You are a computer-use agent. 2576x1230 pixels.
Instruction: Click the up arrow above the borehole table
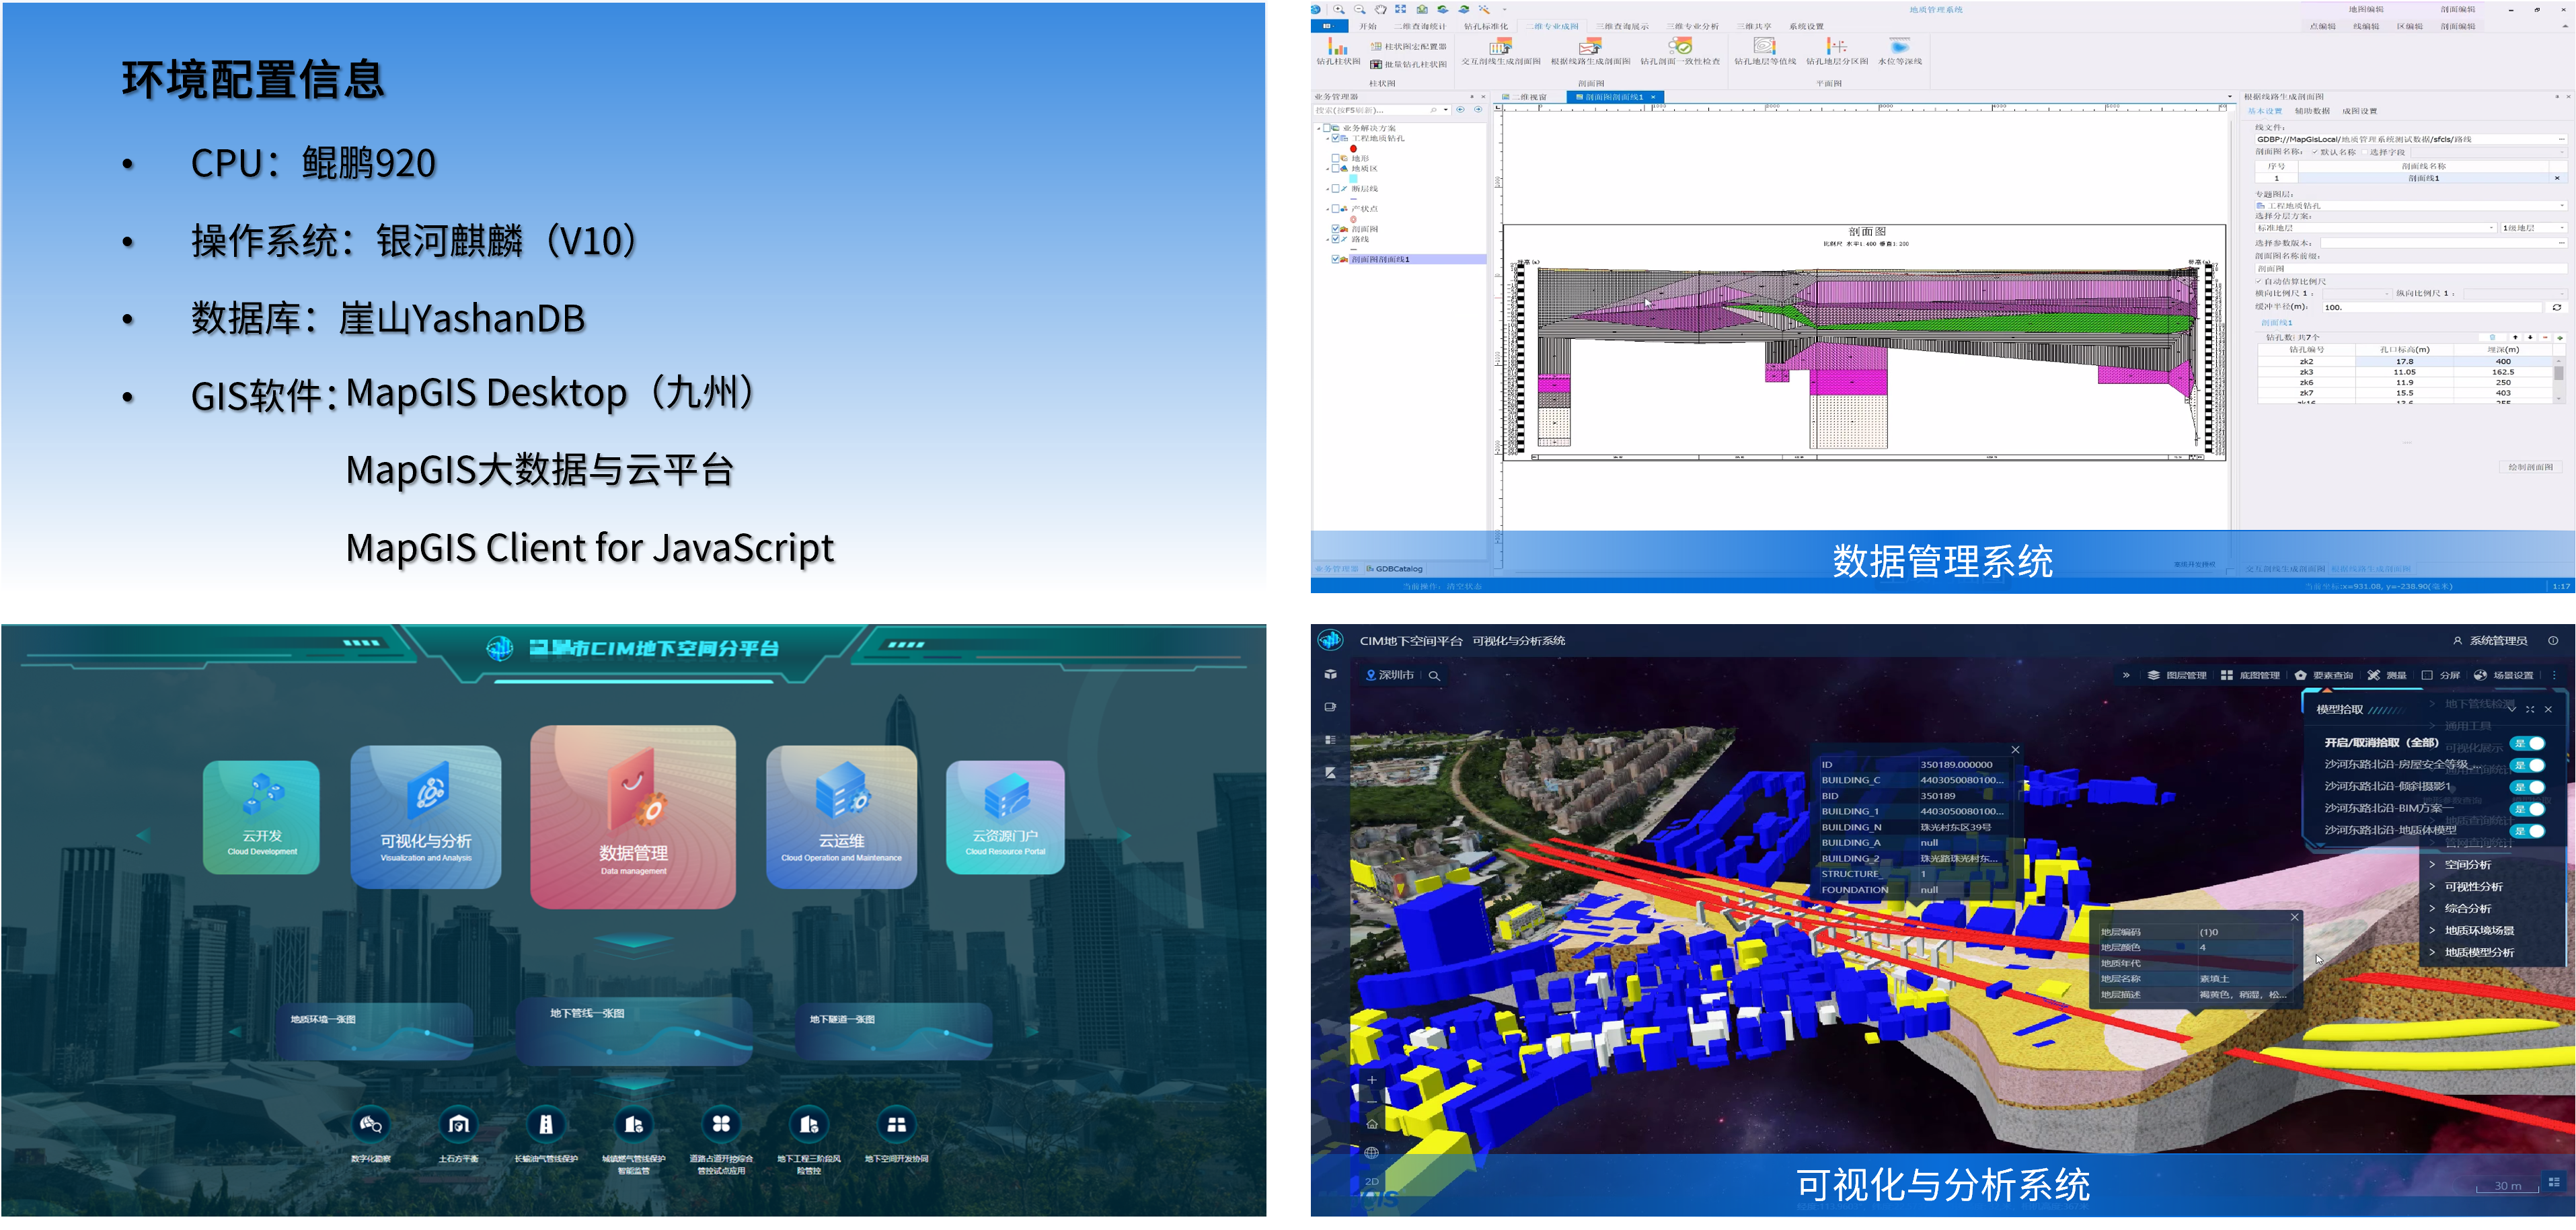coord(2516,337)
